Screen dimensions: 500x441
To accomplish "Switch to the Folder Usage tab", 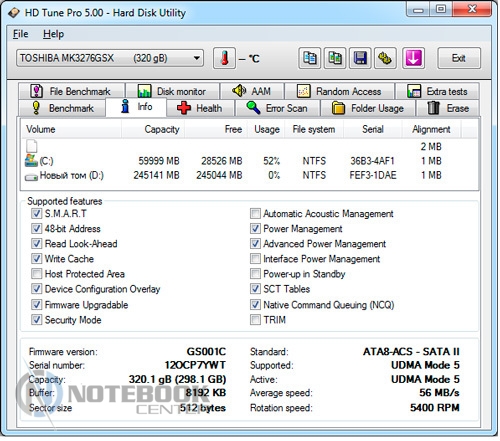I will point(368,108).
